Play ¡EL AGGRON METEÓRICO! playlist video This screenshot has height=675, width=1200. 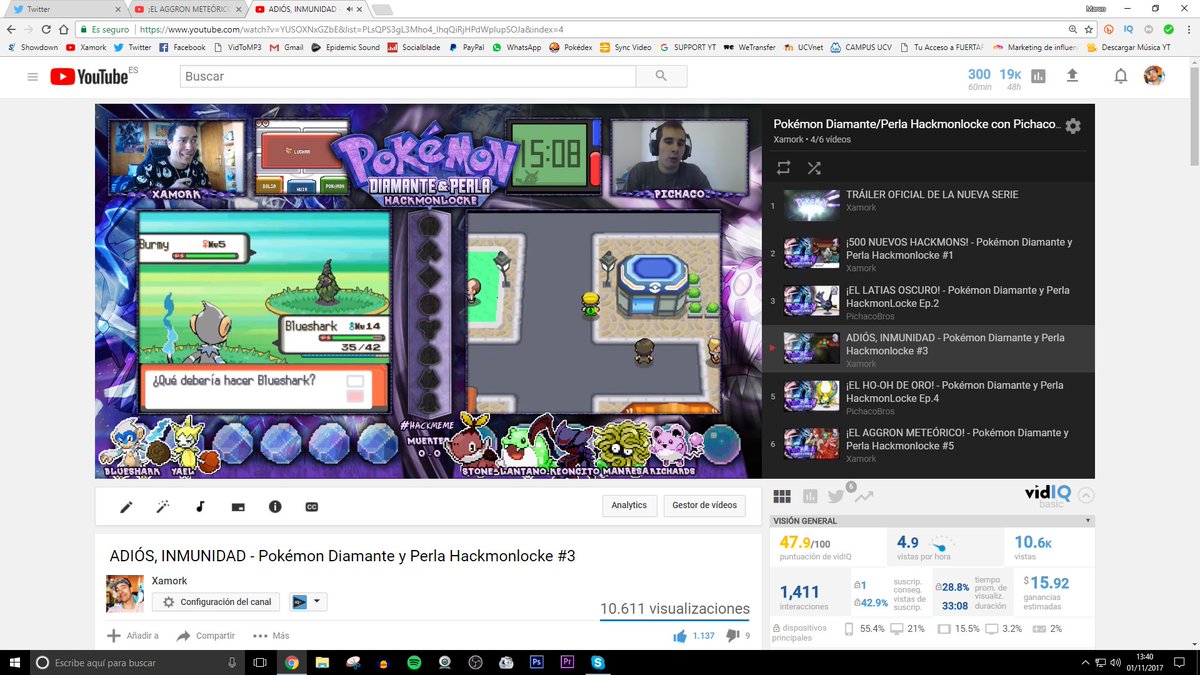coord(928,445)
